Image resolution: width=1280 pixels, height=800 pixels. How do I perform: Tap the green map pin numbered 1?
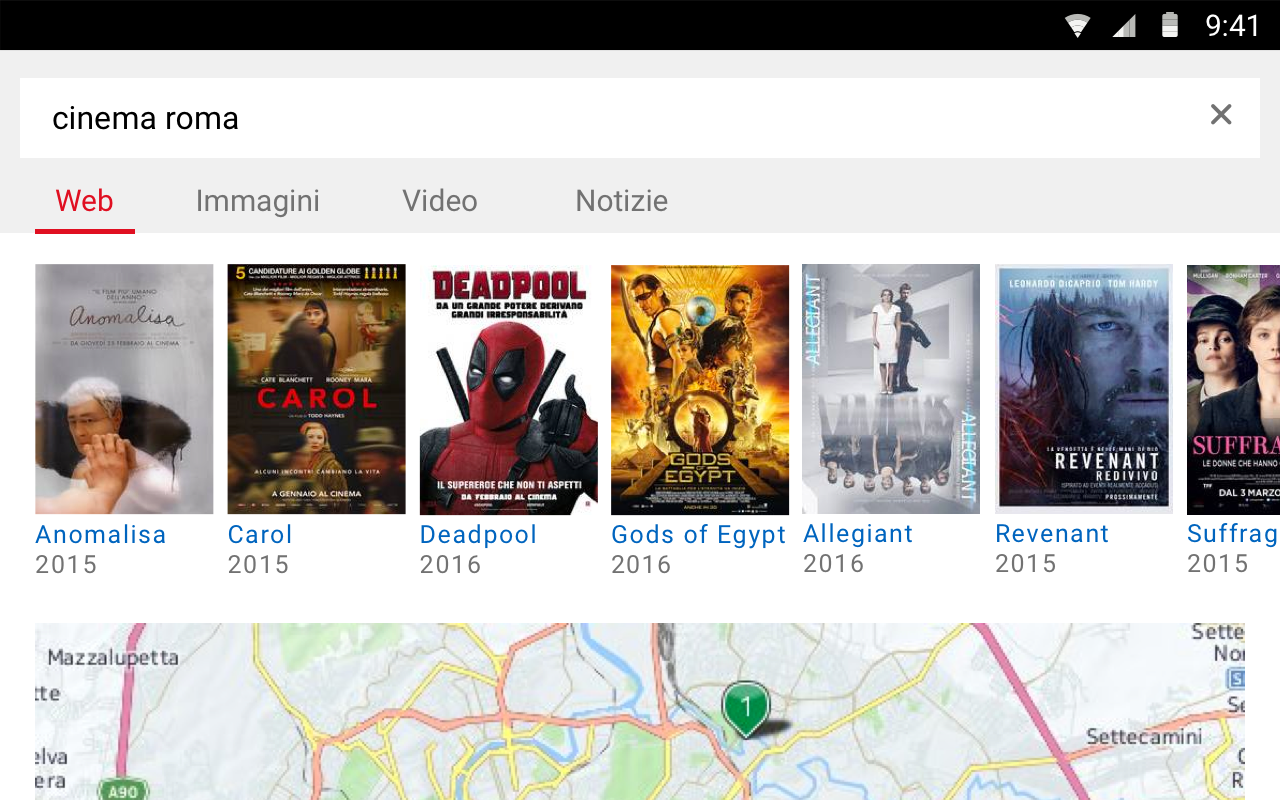point(745,709)
